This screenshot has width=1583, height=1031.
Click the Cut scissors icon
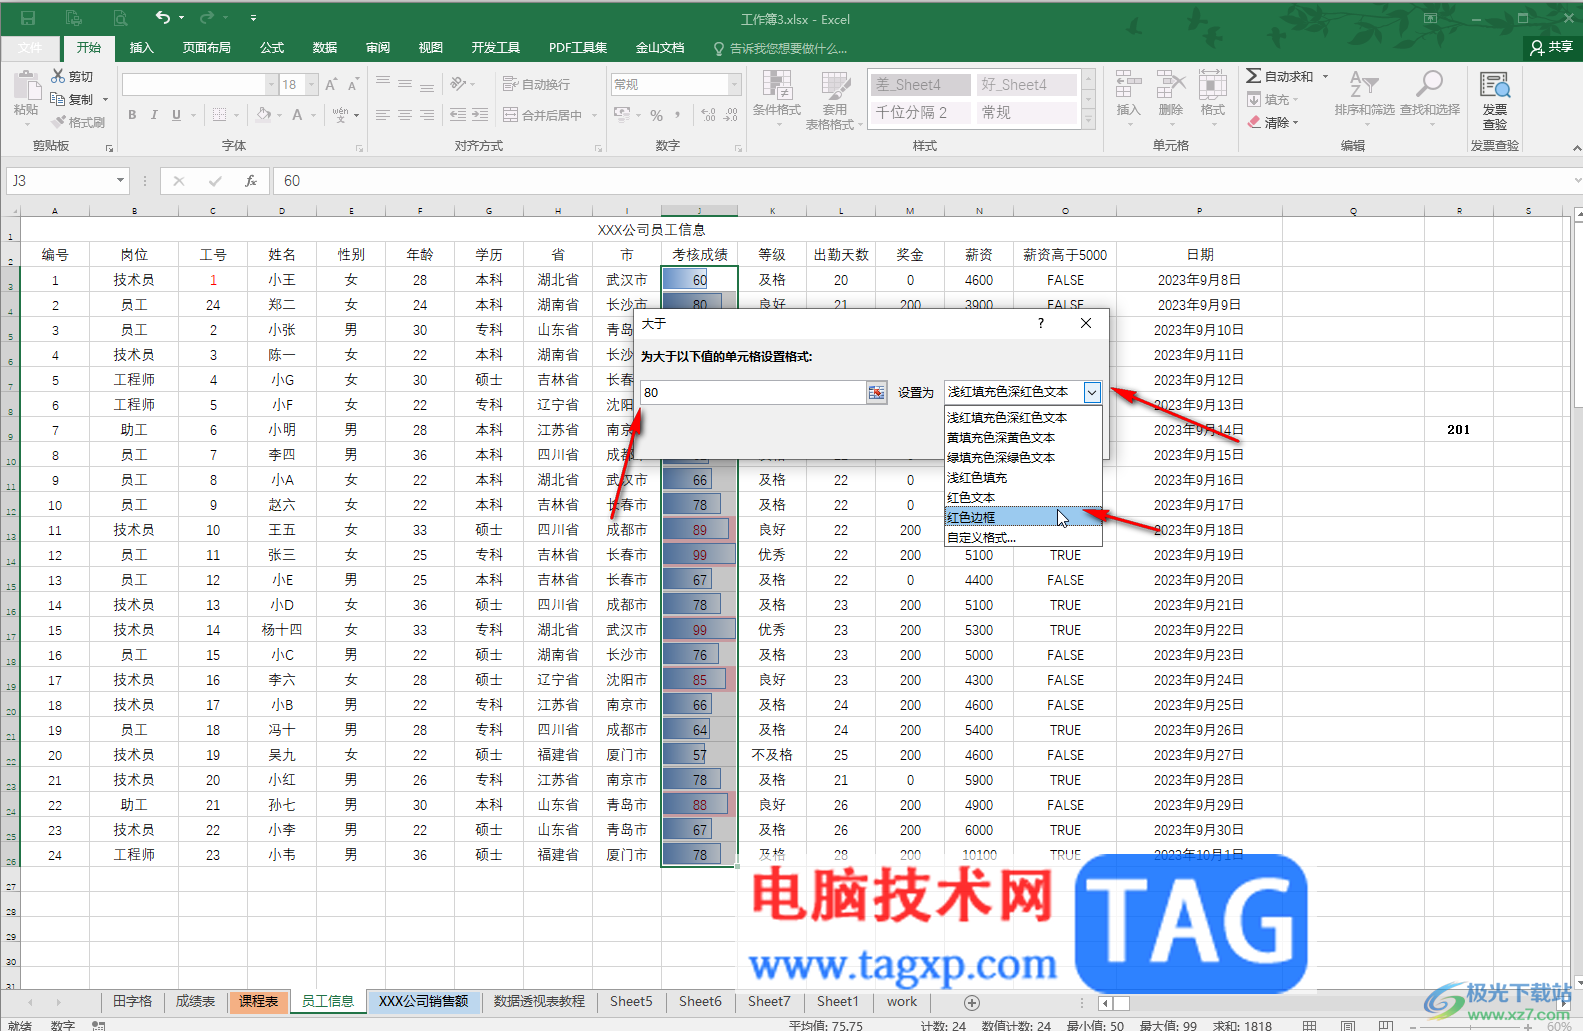58,76
